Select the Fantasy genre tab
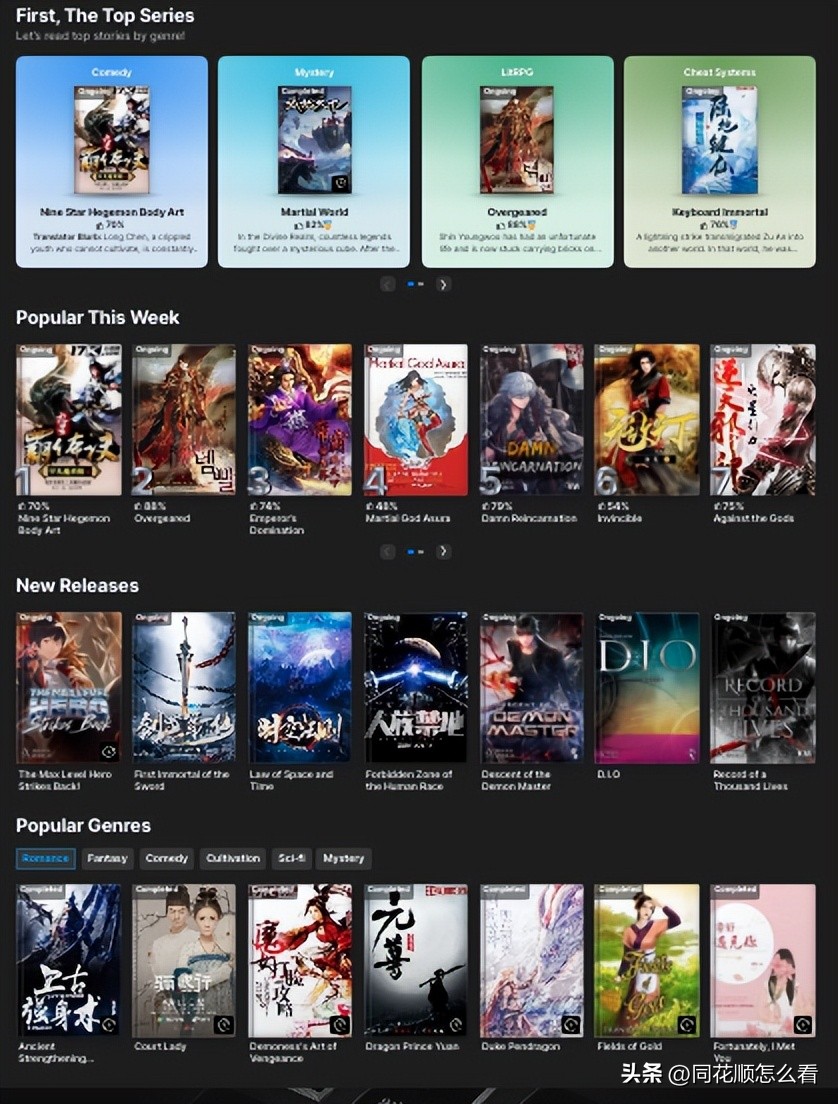Viewport: 838px width, 1104px height. [107, 858]
